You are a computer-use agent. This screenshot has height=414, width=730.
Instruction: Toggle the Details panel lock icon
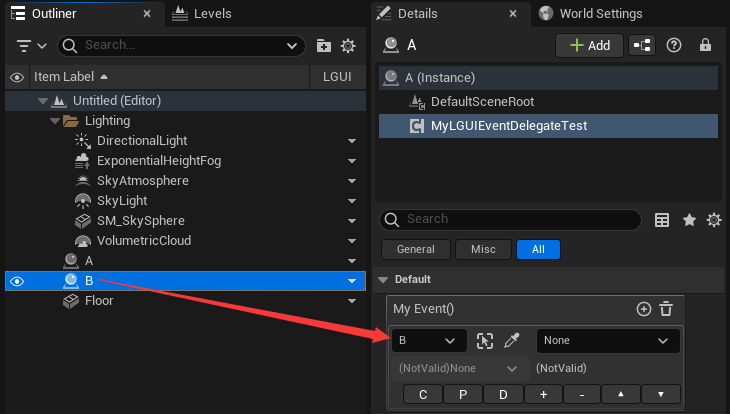(x=705, y=45)
